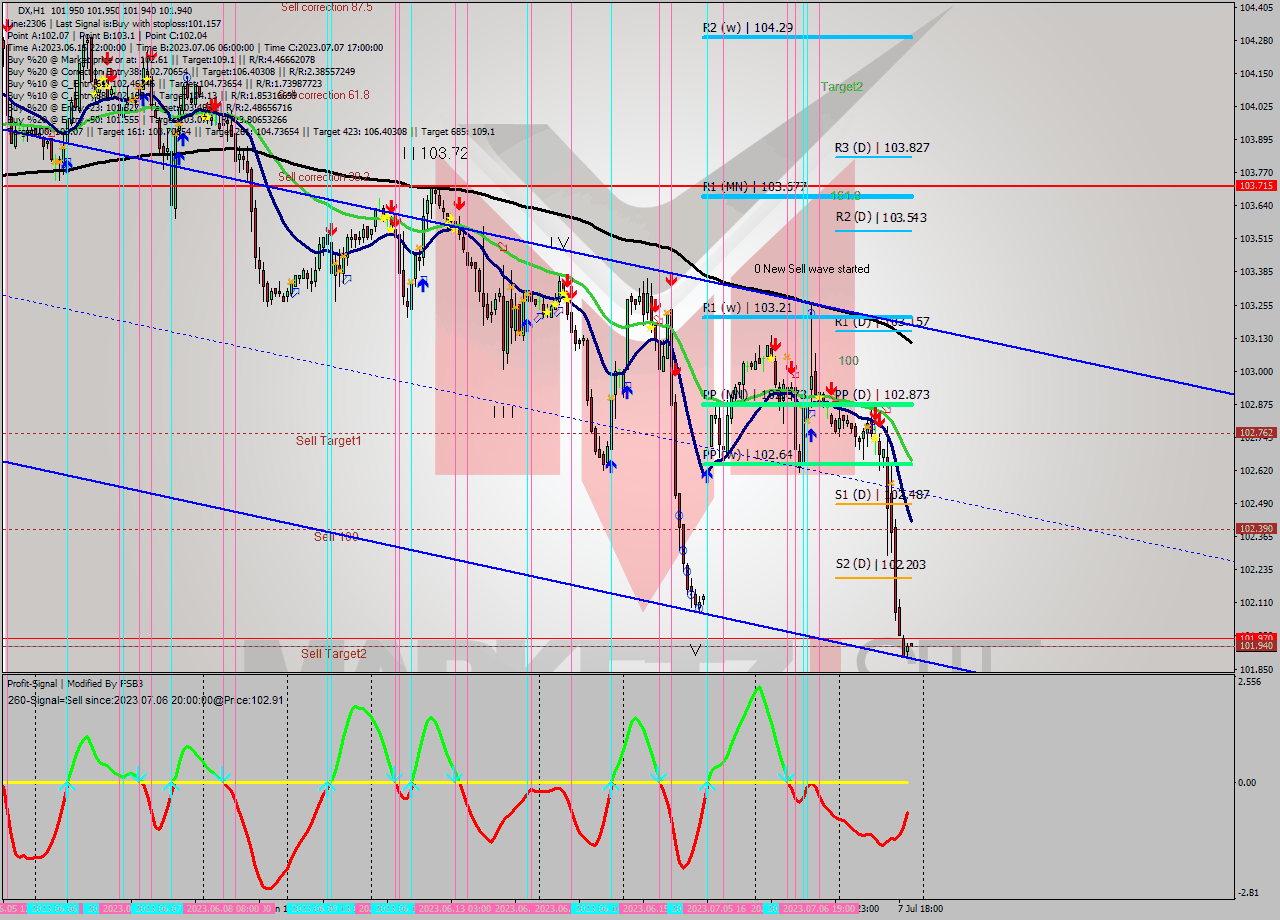The height and width of the screenshot is (920, 1280).
Task: Click the green '100' Fibonacci level label
Action: (x=848, y=360)
